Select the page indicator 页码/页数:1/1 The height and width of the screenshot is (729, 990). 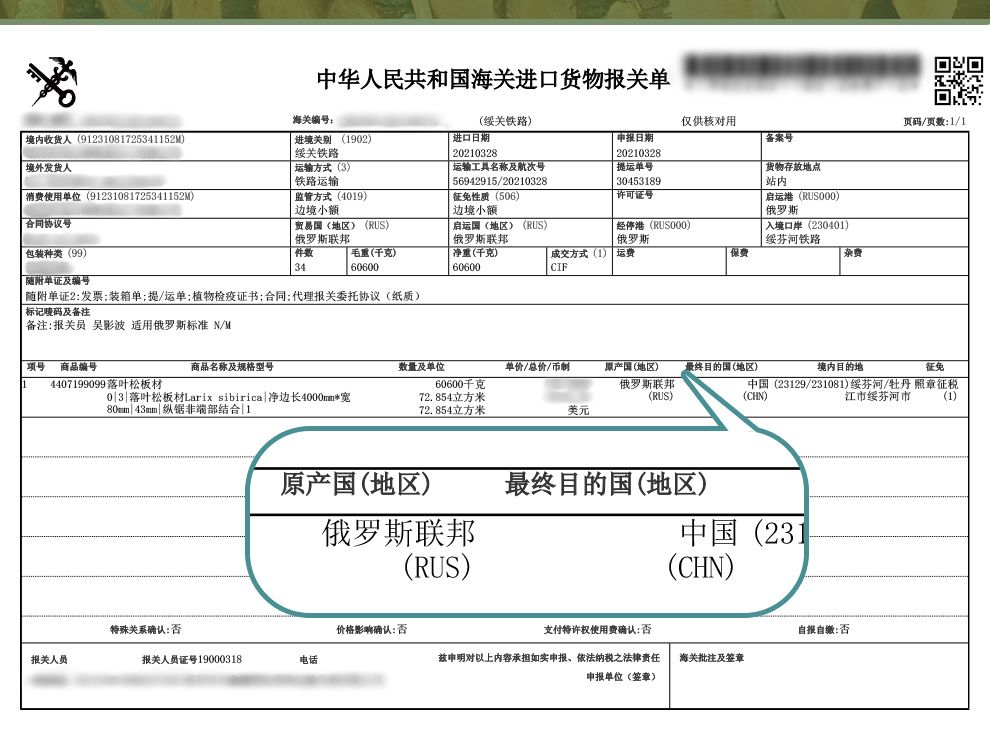click(934, 121)
